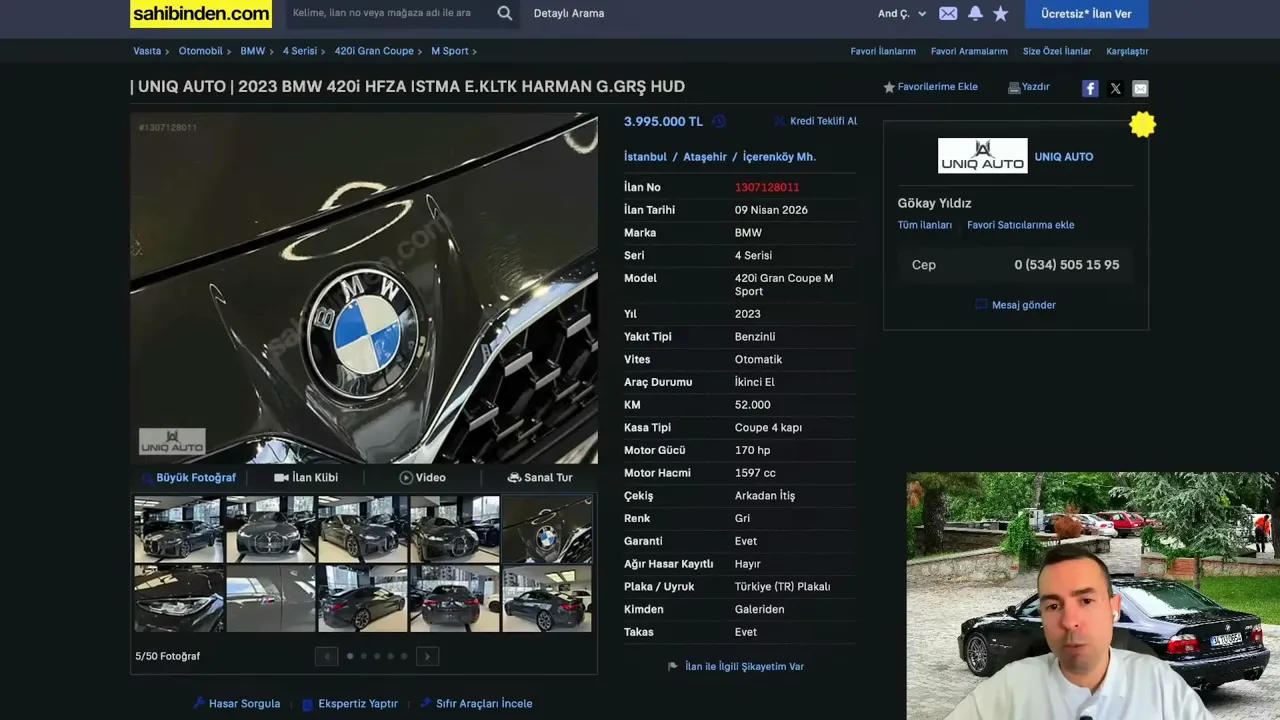Image resolution: width=1280 pixels, height=720 pixels.
Task: Open Detaylı Arama link
Action: coord(569,14)
